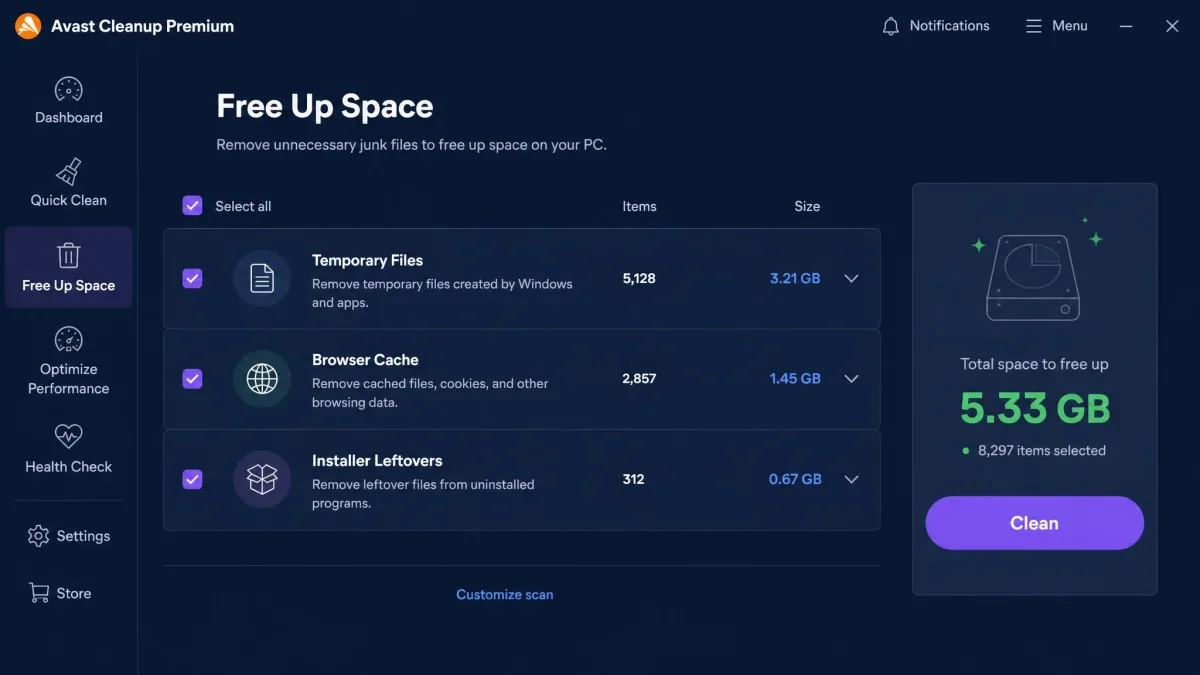This screenshot has height=675, width=1200.
Task: Click the Free Up Space page heading
Action: (325, 106)
